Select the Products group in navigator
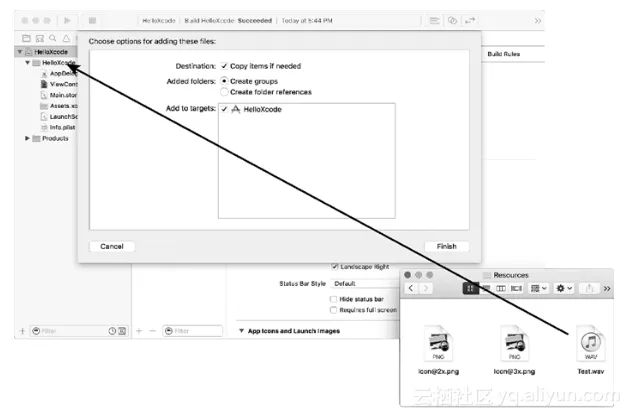Image resolution: width=631 pixels, height=416 pixels. tap(51, 138)
